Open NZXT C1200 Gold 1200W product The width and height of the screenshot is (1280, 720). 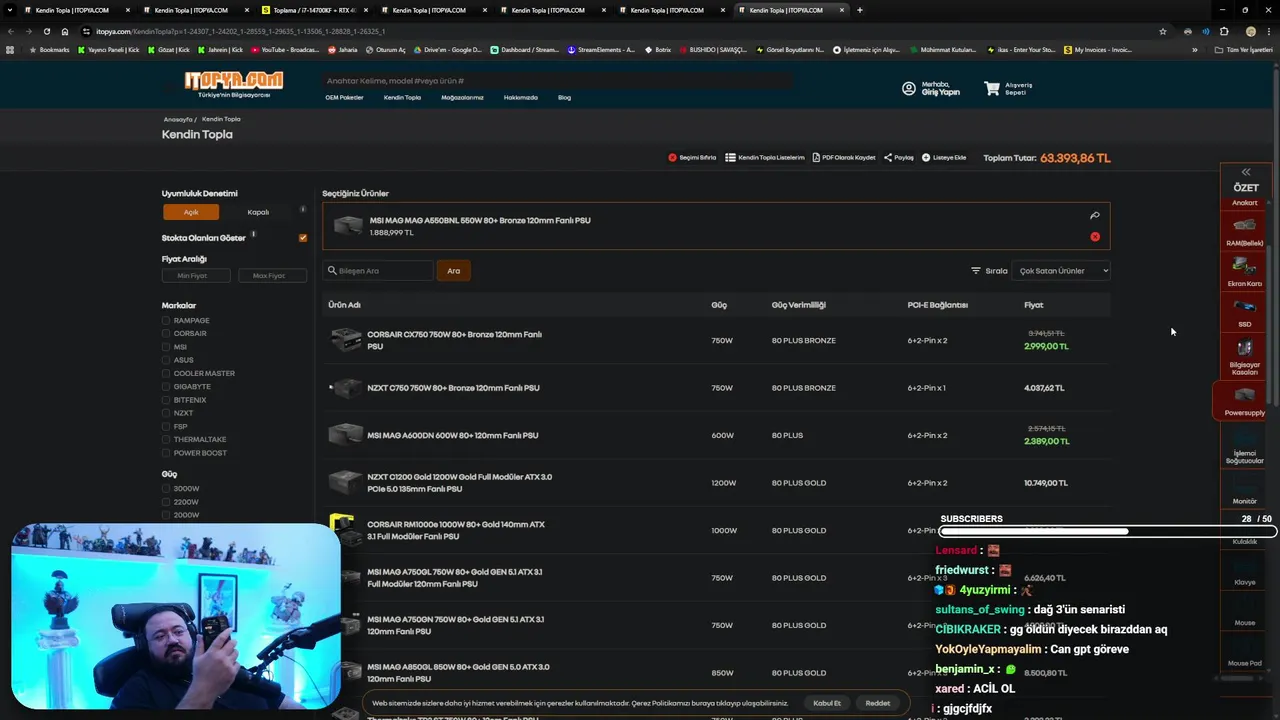pos(459,483)
